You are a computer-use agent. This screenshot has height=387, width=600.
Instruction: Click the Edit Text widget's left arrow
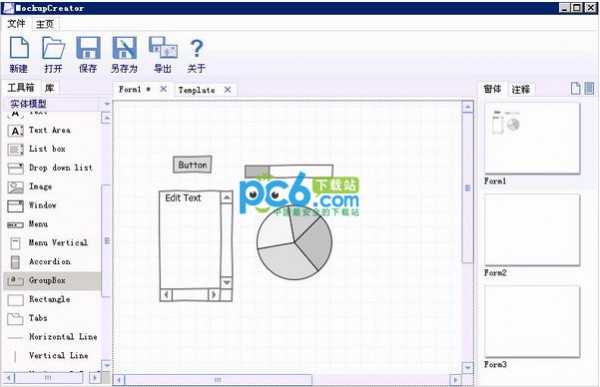tap(166, 295)
